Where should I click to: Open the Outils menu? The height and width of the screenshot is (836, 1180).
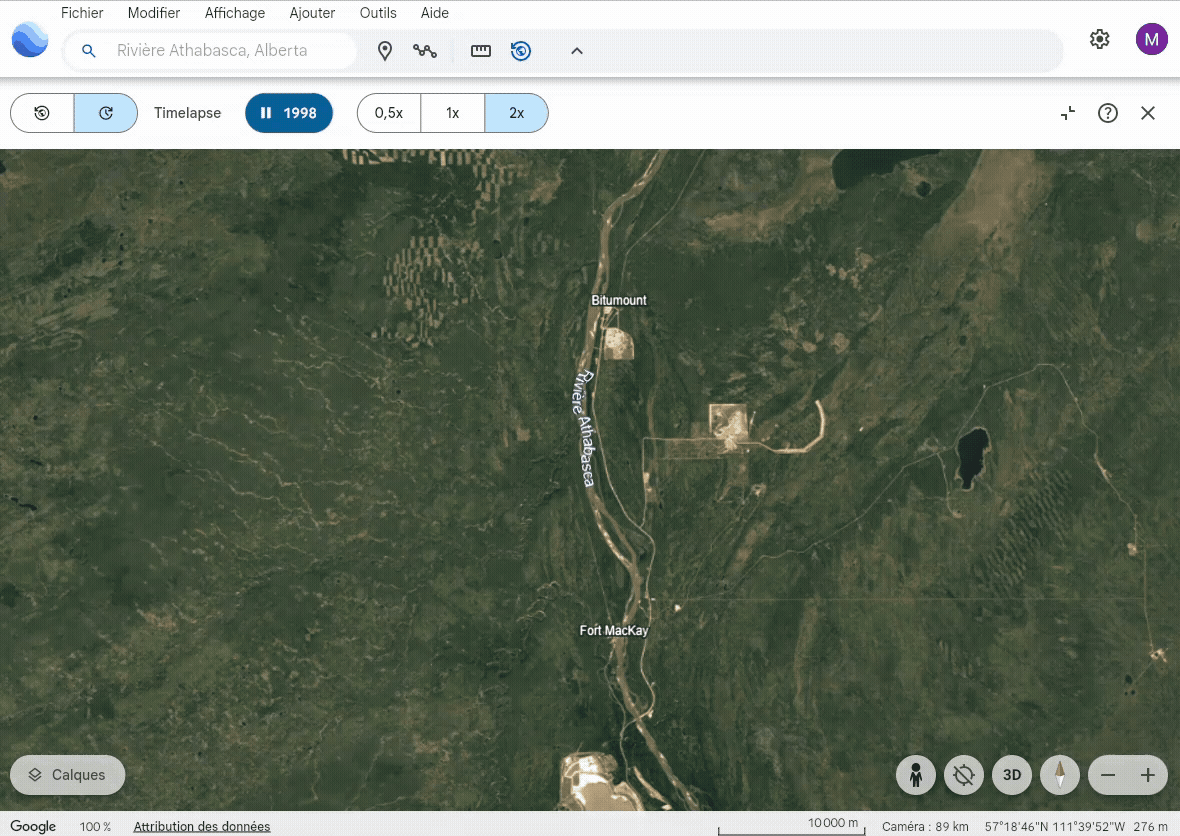click(x=378, y=13)
